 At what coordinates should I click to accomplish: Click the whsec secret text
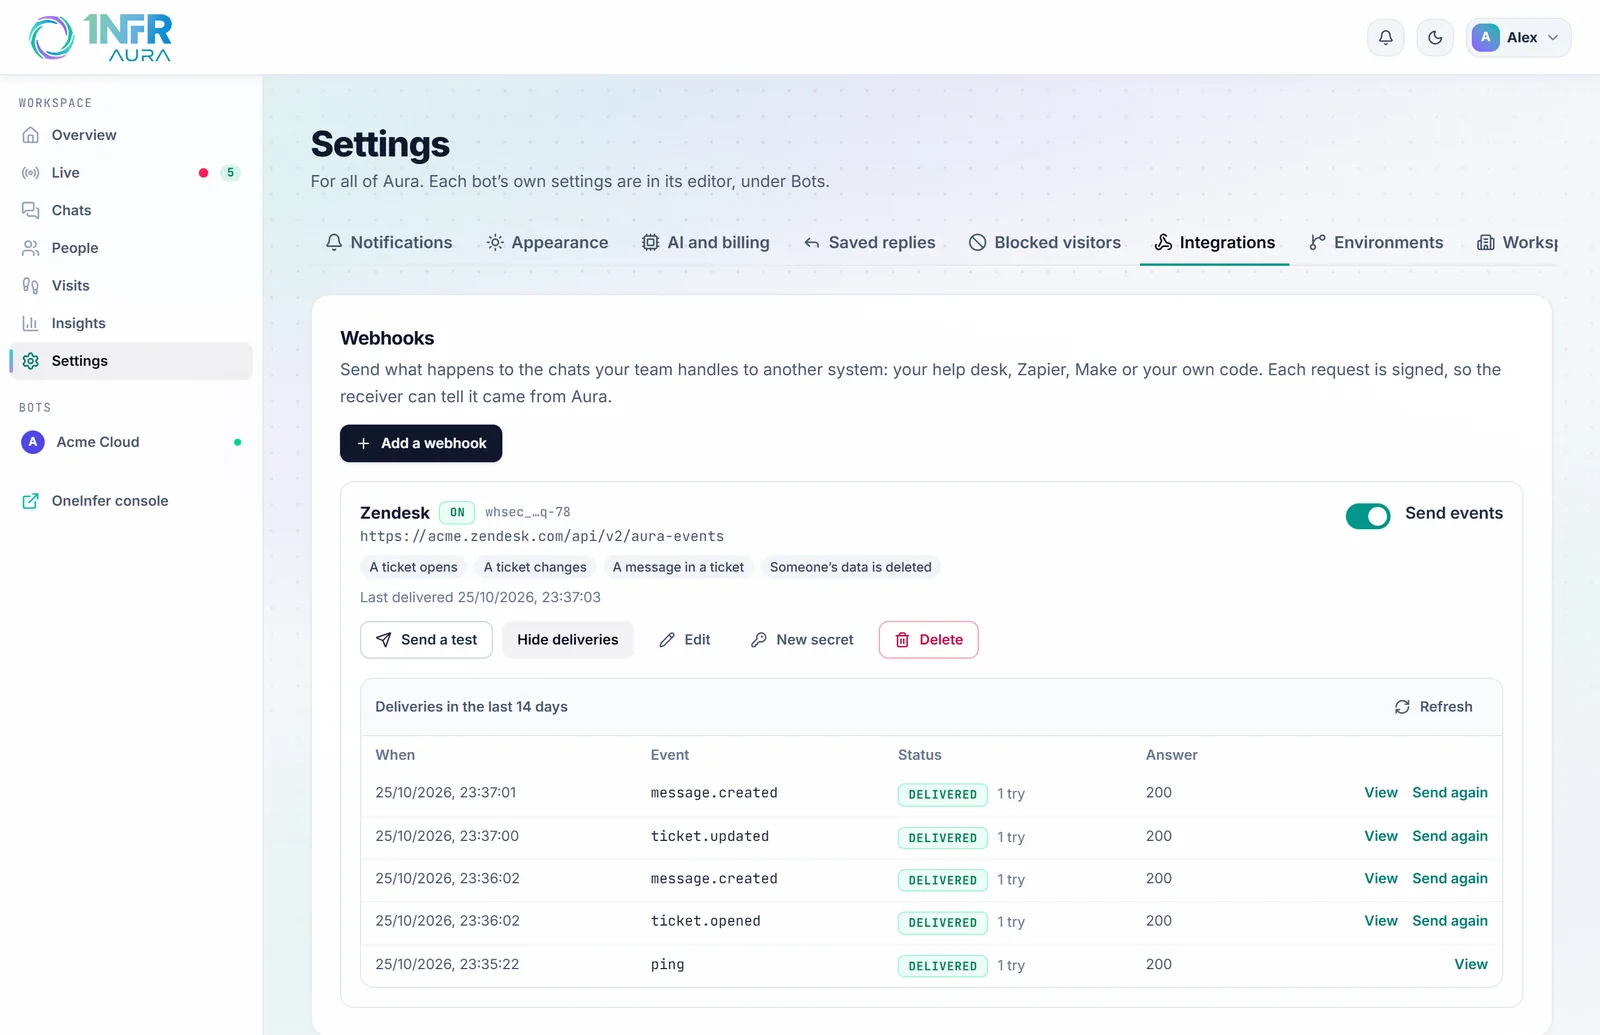point(528,512)
